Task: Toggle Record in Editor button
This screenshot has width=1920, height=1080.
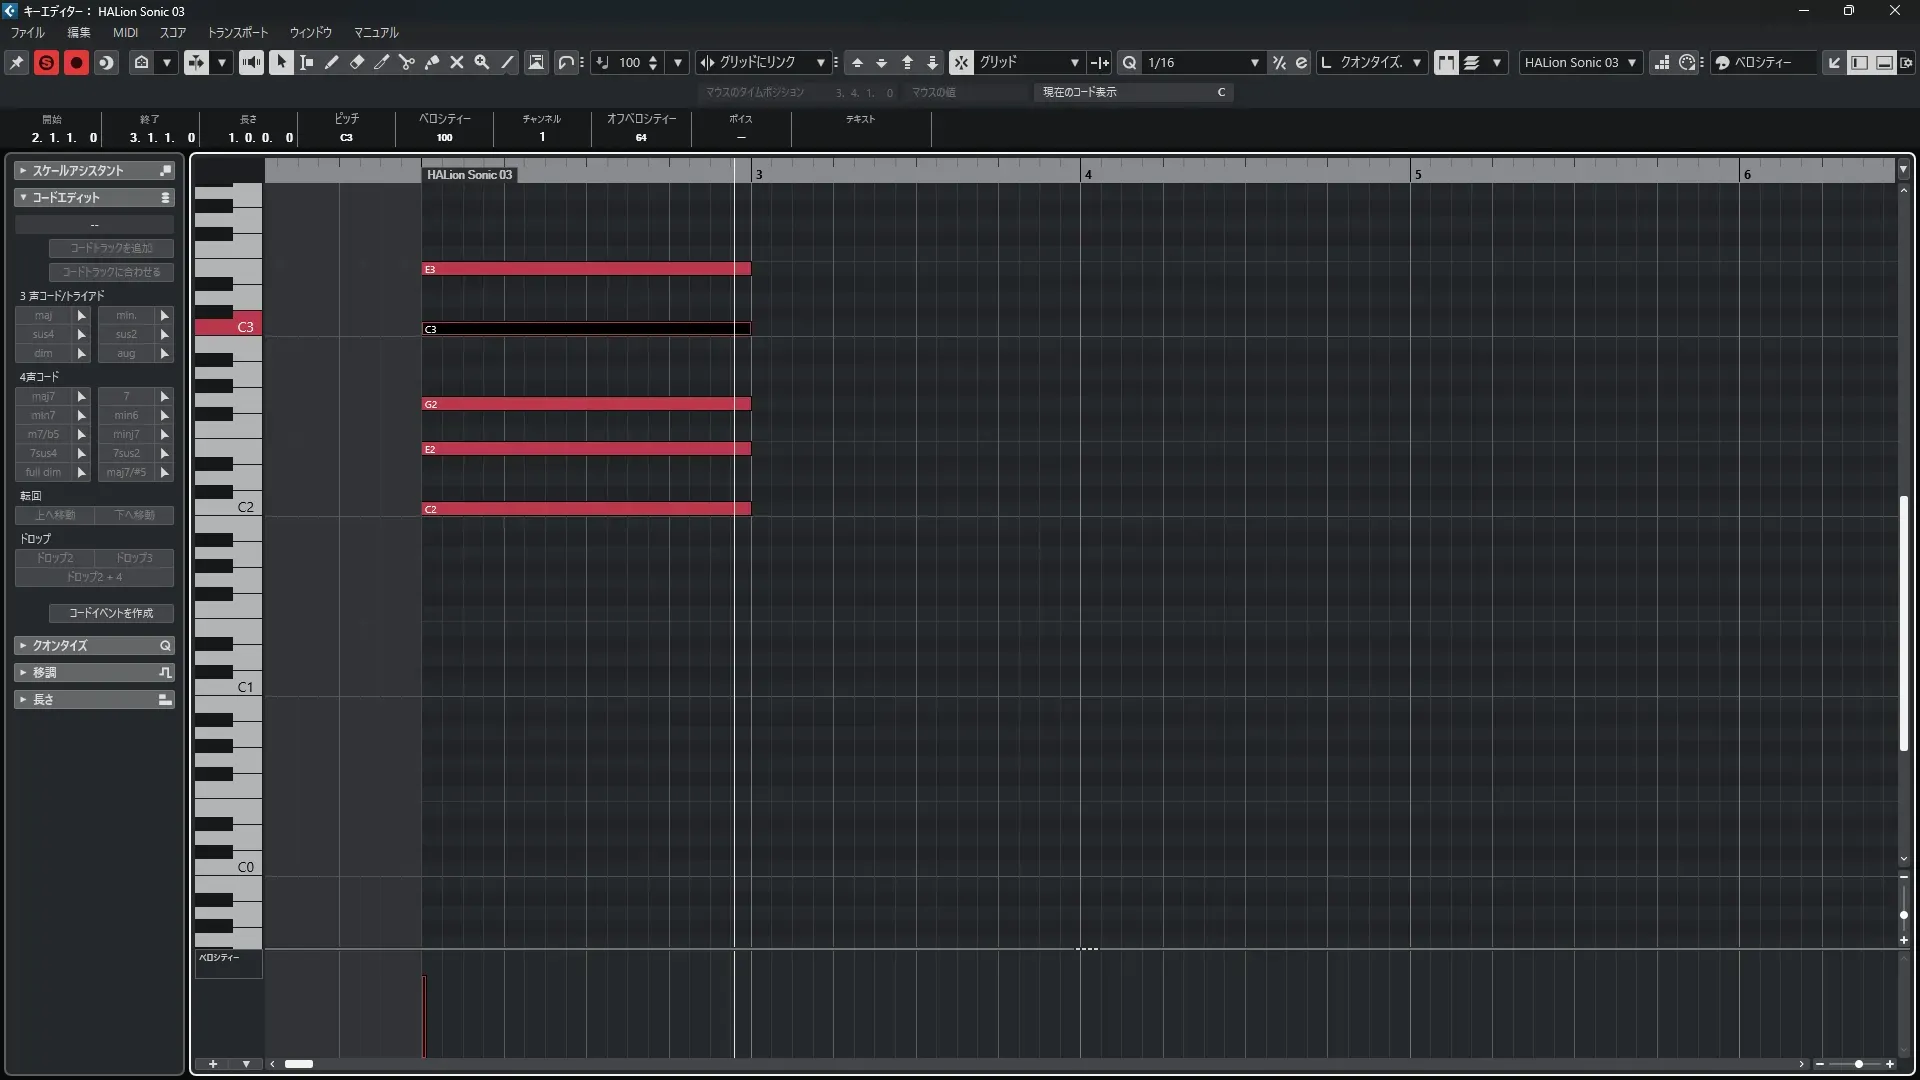Action: 76,62
